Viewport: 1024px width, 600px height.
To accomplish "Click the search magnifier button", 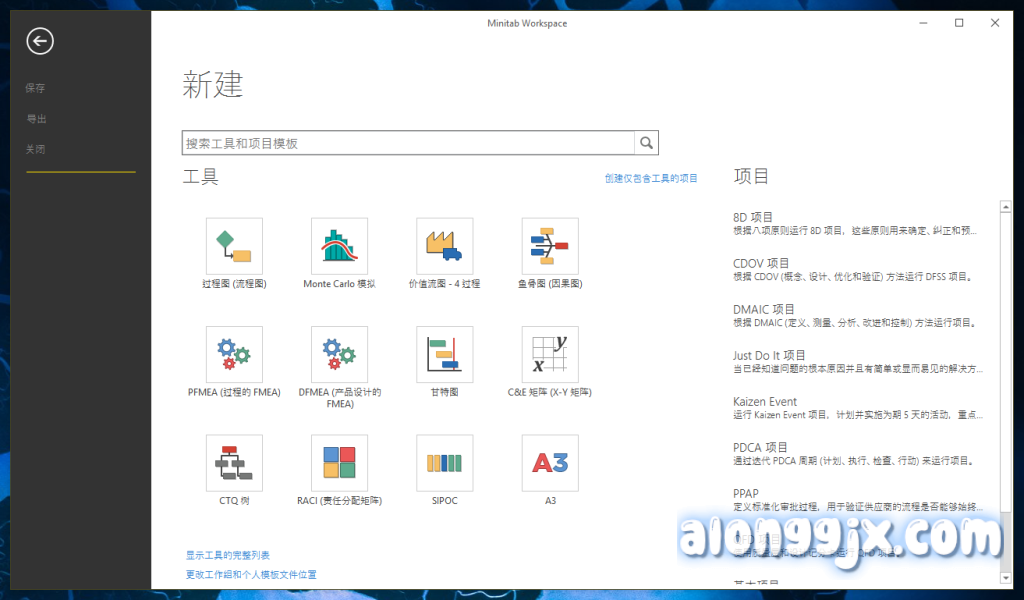I will (647, 143).
